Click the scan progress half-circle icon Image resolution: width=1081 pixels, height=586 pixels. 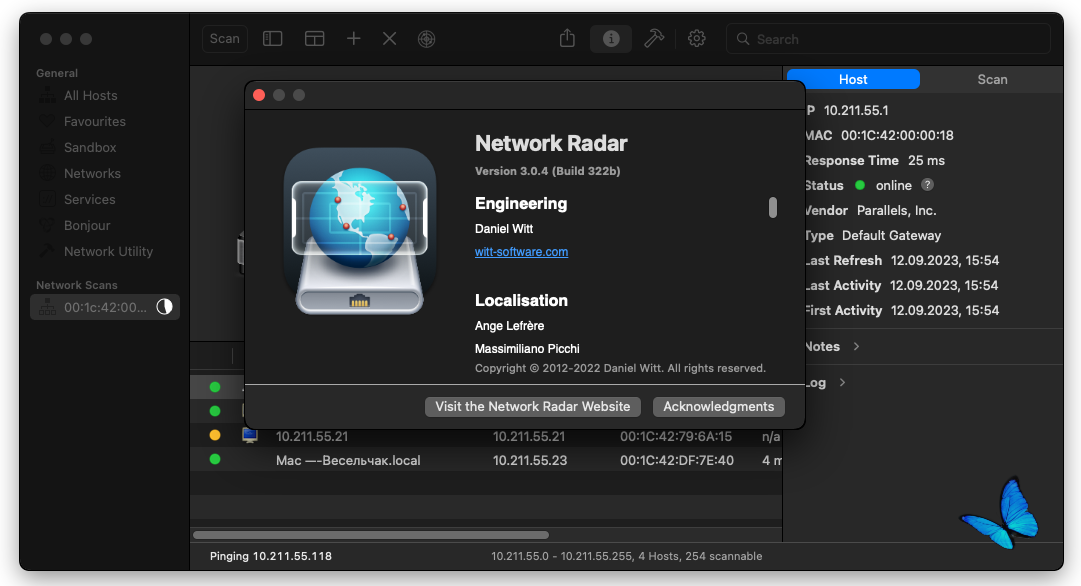164,307
